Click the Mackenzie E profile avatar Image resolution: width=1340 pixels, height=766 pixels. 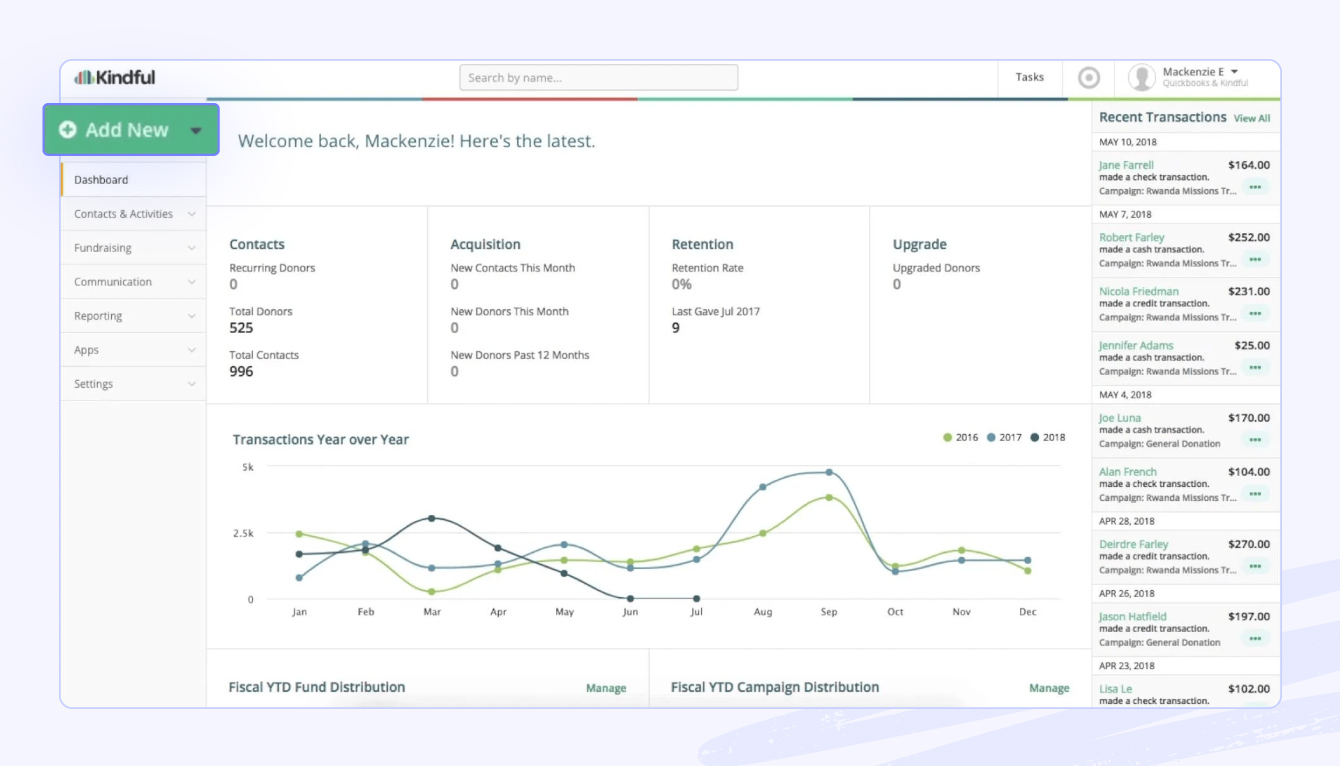click(x=1142, y=78)
